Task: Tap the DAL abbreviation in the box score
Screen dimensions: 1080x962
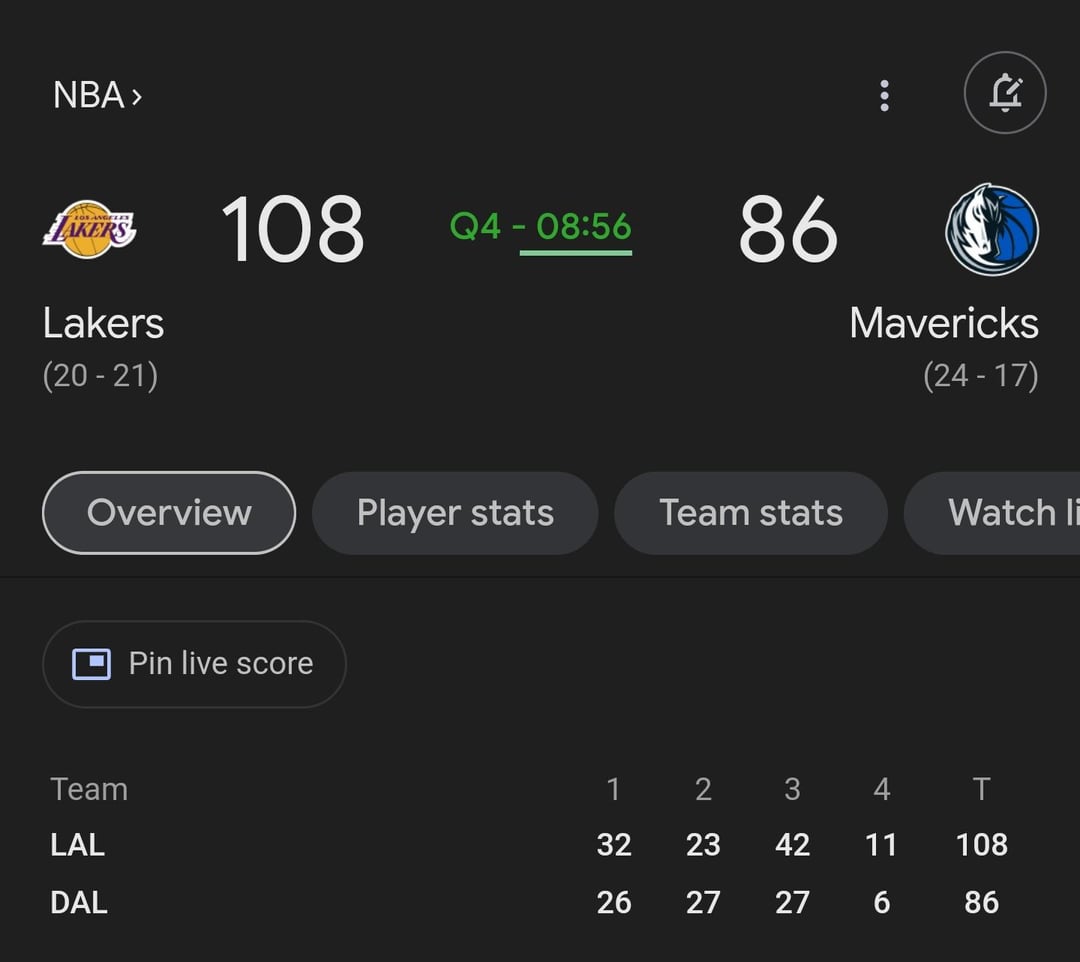Action: [x=77, y=901]
